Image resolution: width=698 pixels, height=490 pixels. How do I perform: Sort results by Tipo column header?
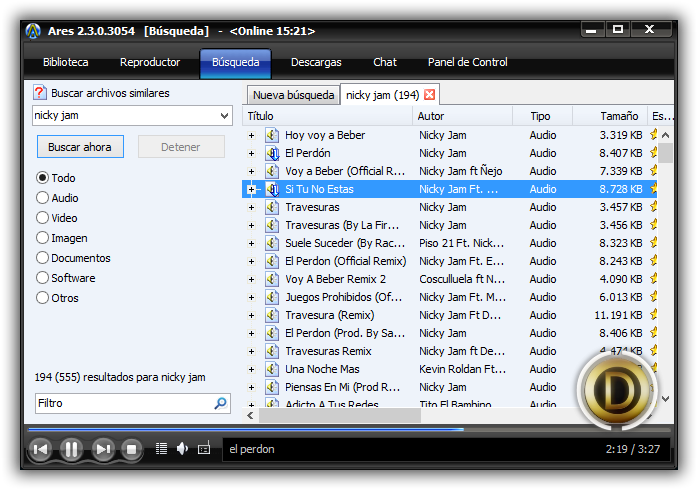(x=542, y=116)
